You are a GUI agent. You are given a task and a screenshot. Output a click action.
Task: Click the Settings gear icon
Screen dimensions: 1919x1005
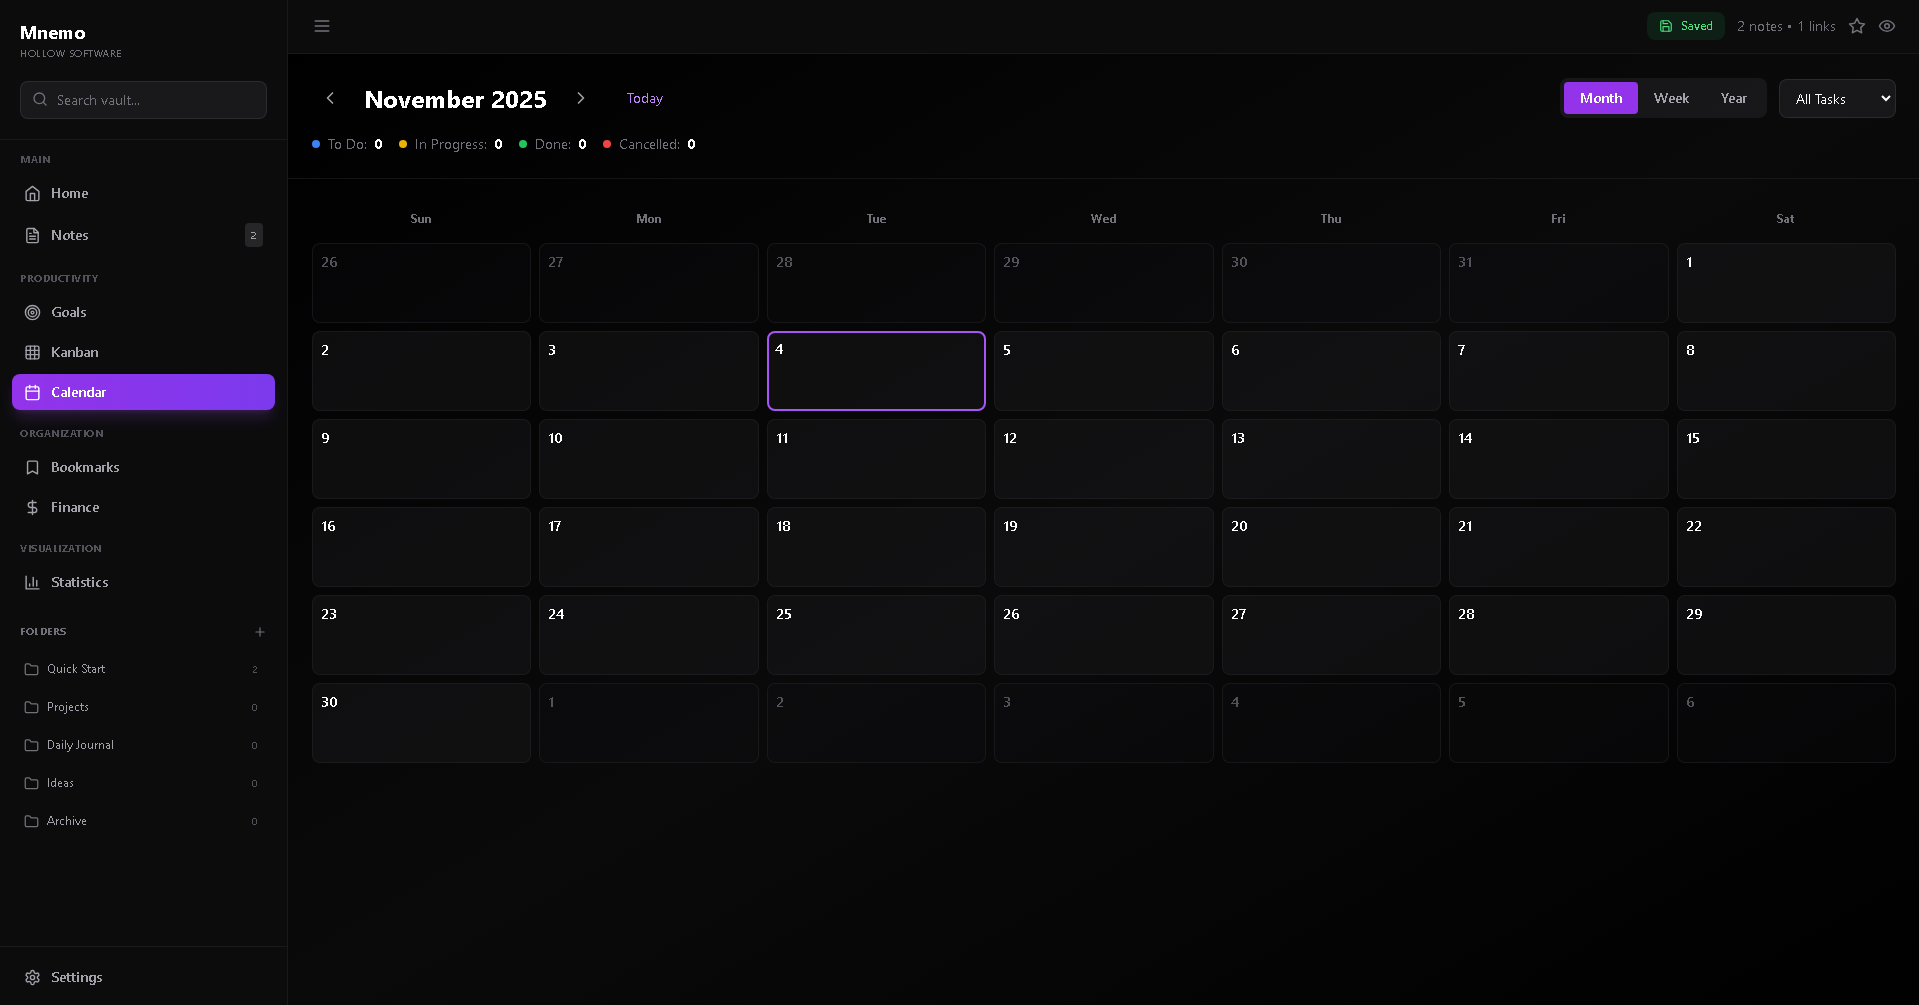pos(32,977)
